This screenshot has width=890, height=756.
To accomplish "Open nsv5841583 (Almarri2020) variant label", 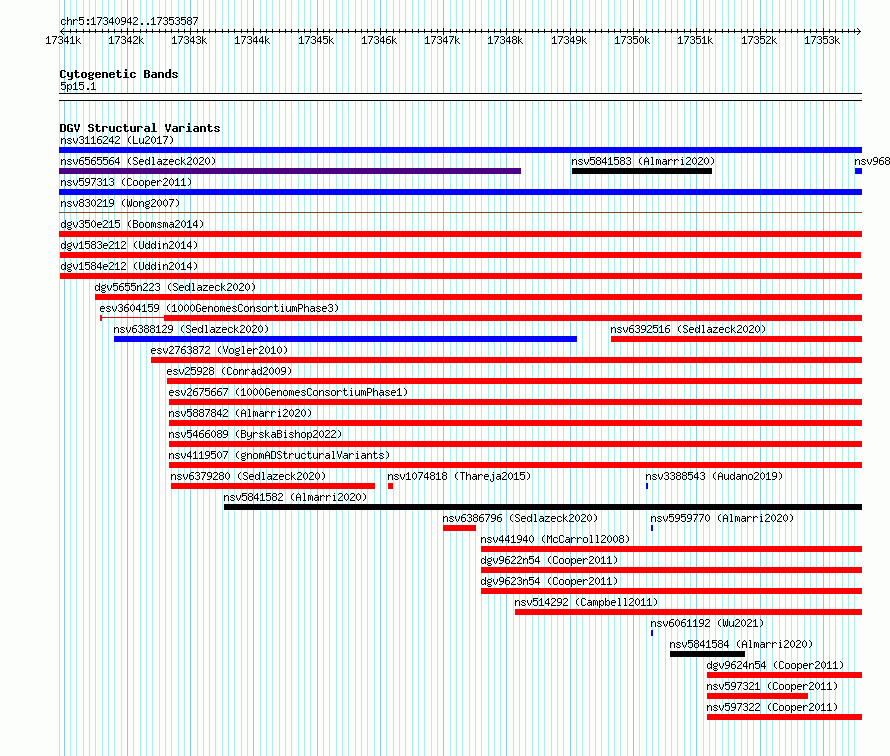I will click(x=643, y=161).
